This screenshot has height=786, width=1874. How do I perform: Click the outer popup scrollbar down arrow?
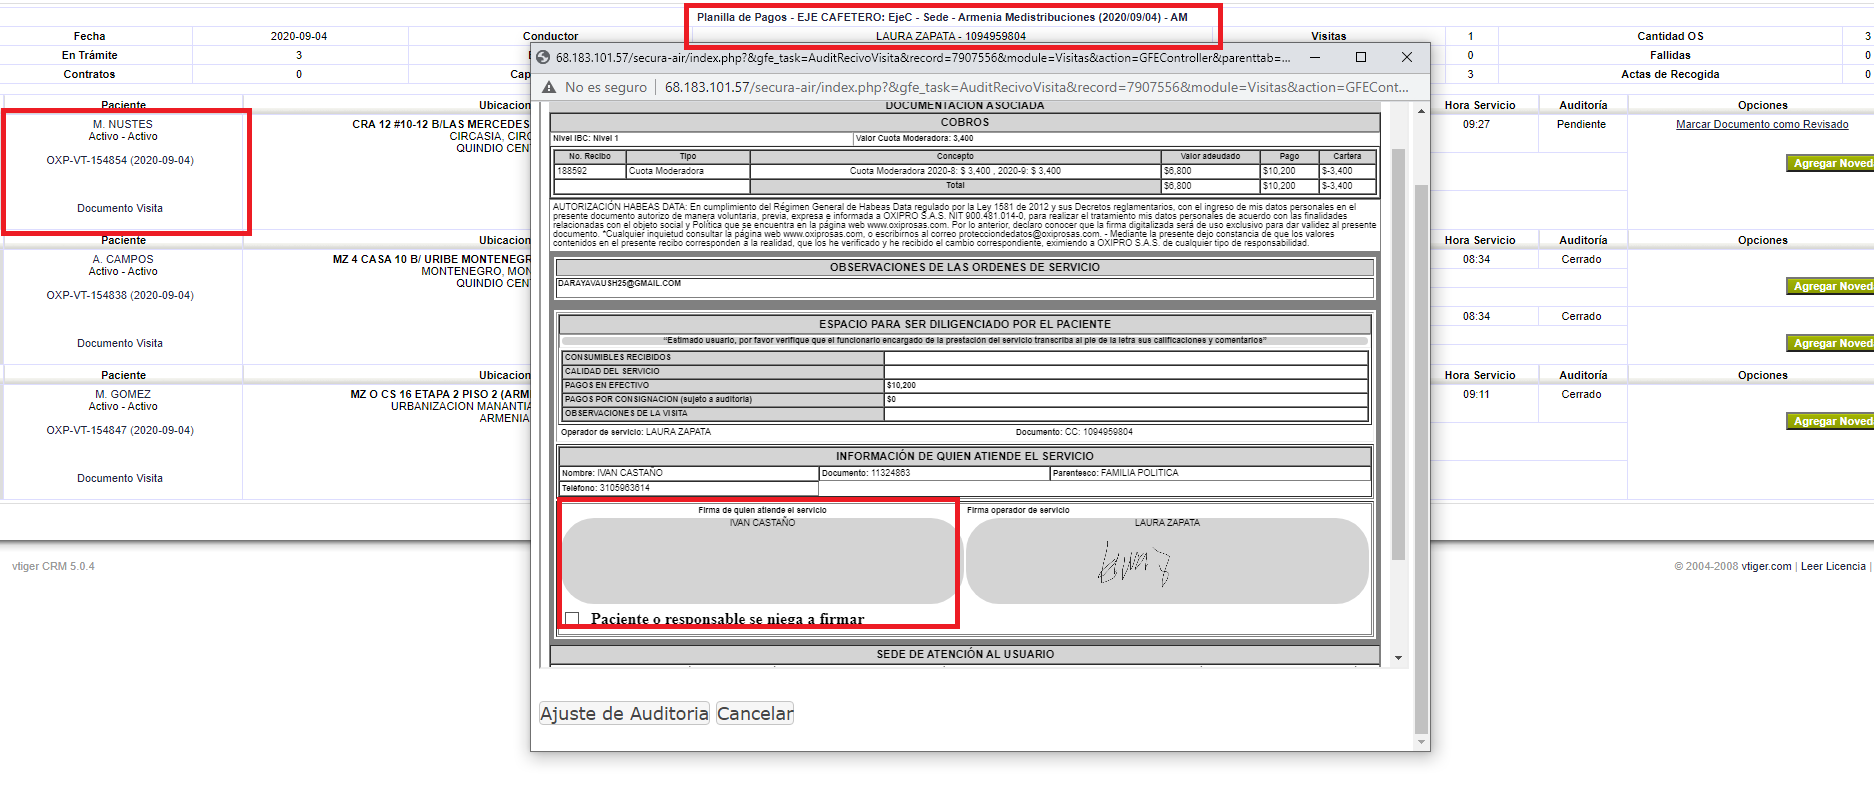[1421, 742]
